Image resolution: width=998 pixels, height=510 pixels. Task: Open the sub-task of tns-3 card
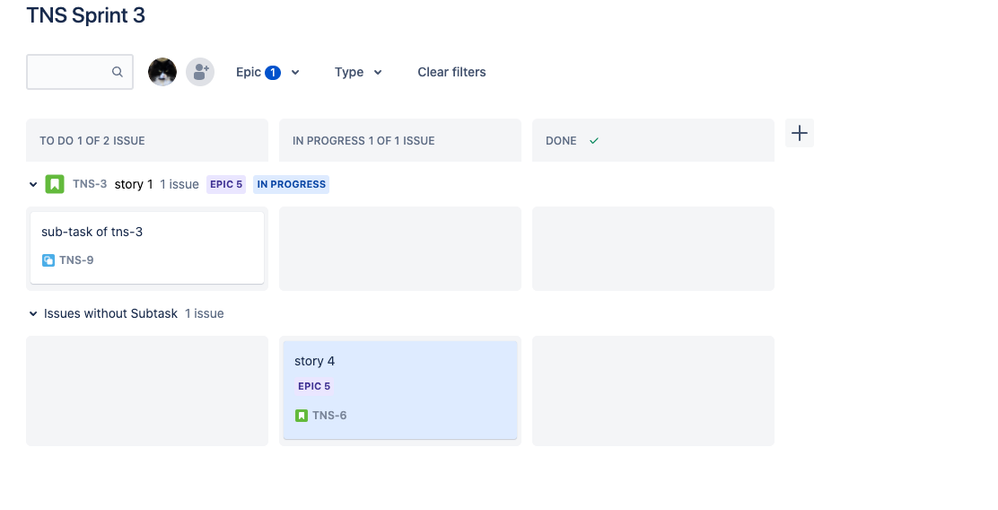[147, 248]
